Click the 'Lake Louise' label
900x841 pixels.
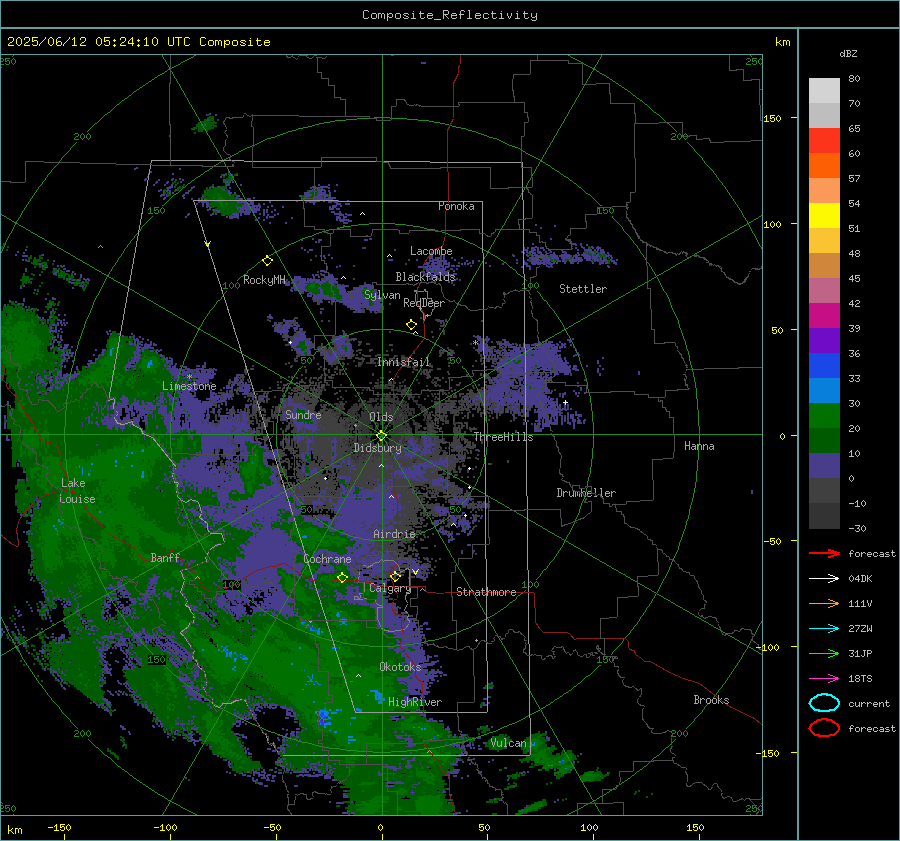78,491
